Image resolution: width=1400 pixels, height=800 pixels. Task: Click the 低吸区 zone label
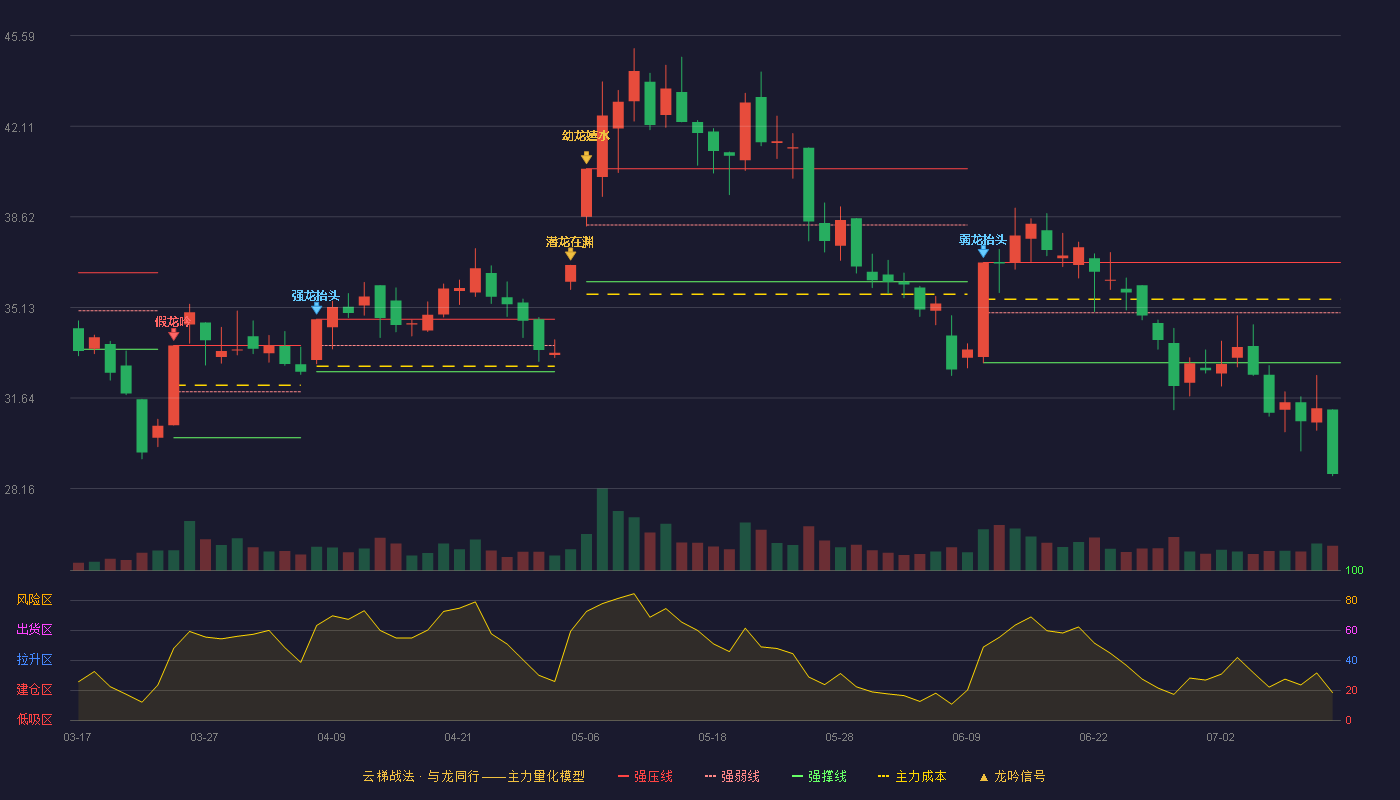tap(34, 719)
